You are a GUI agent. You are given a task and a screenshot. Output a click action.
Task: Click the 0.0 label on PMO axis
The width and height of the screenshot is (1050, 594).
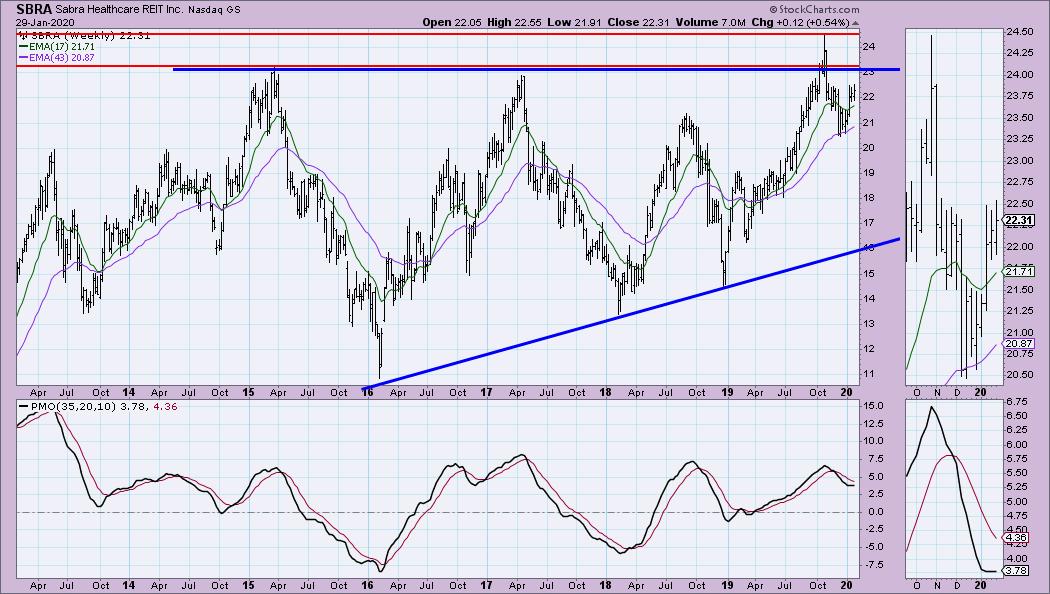pos(874,512)
